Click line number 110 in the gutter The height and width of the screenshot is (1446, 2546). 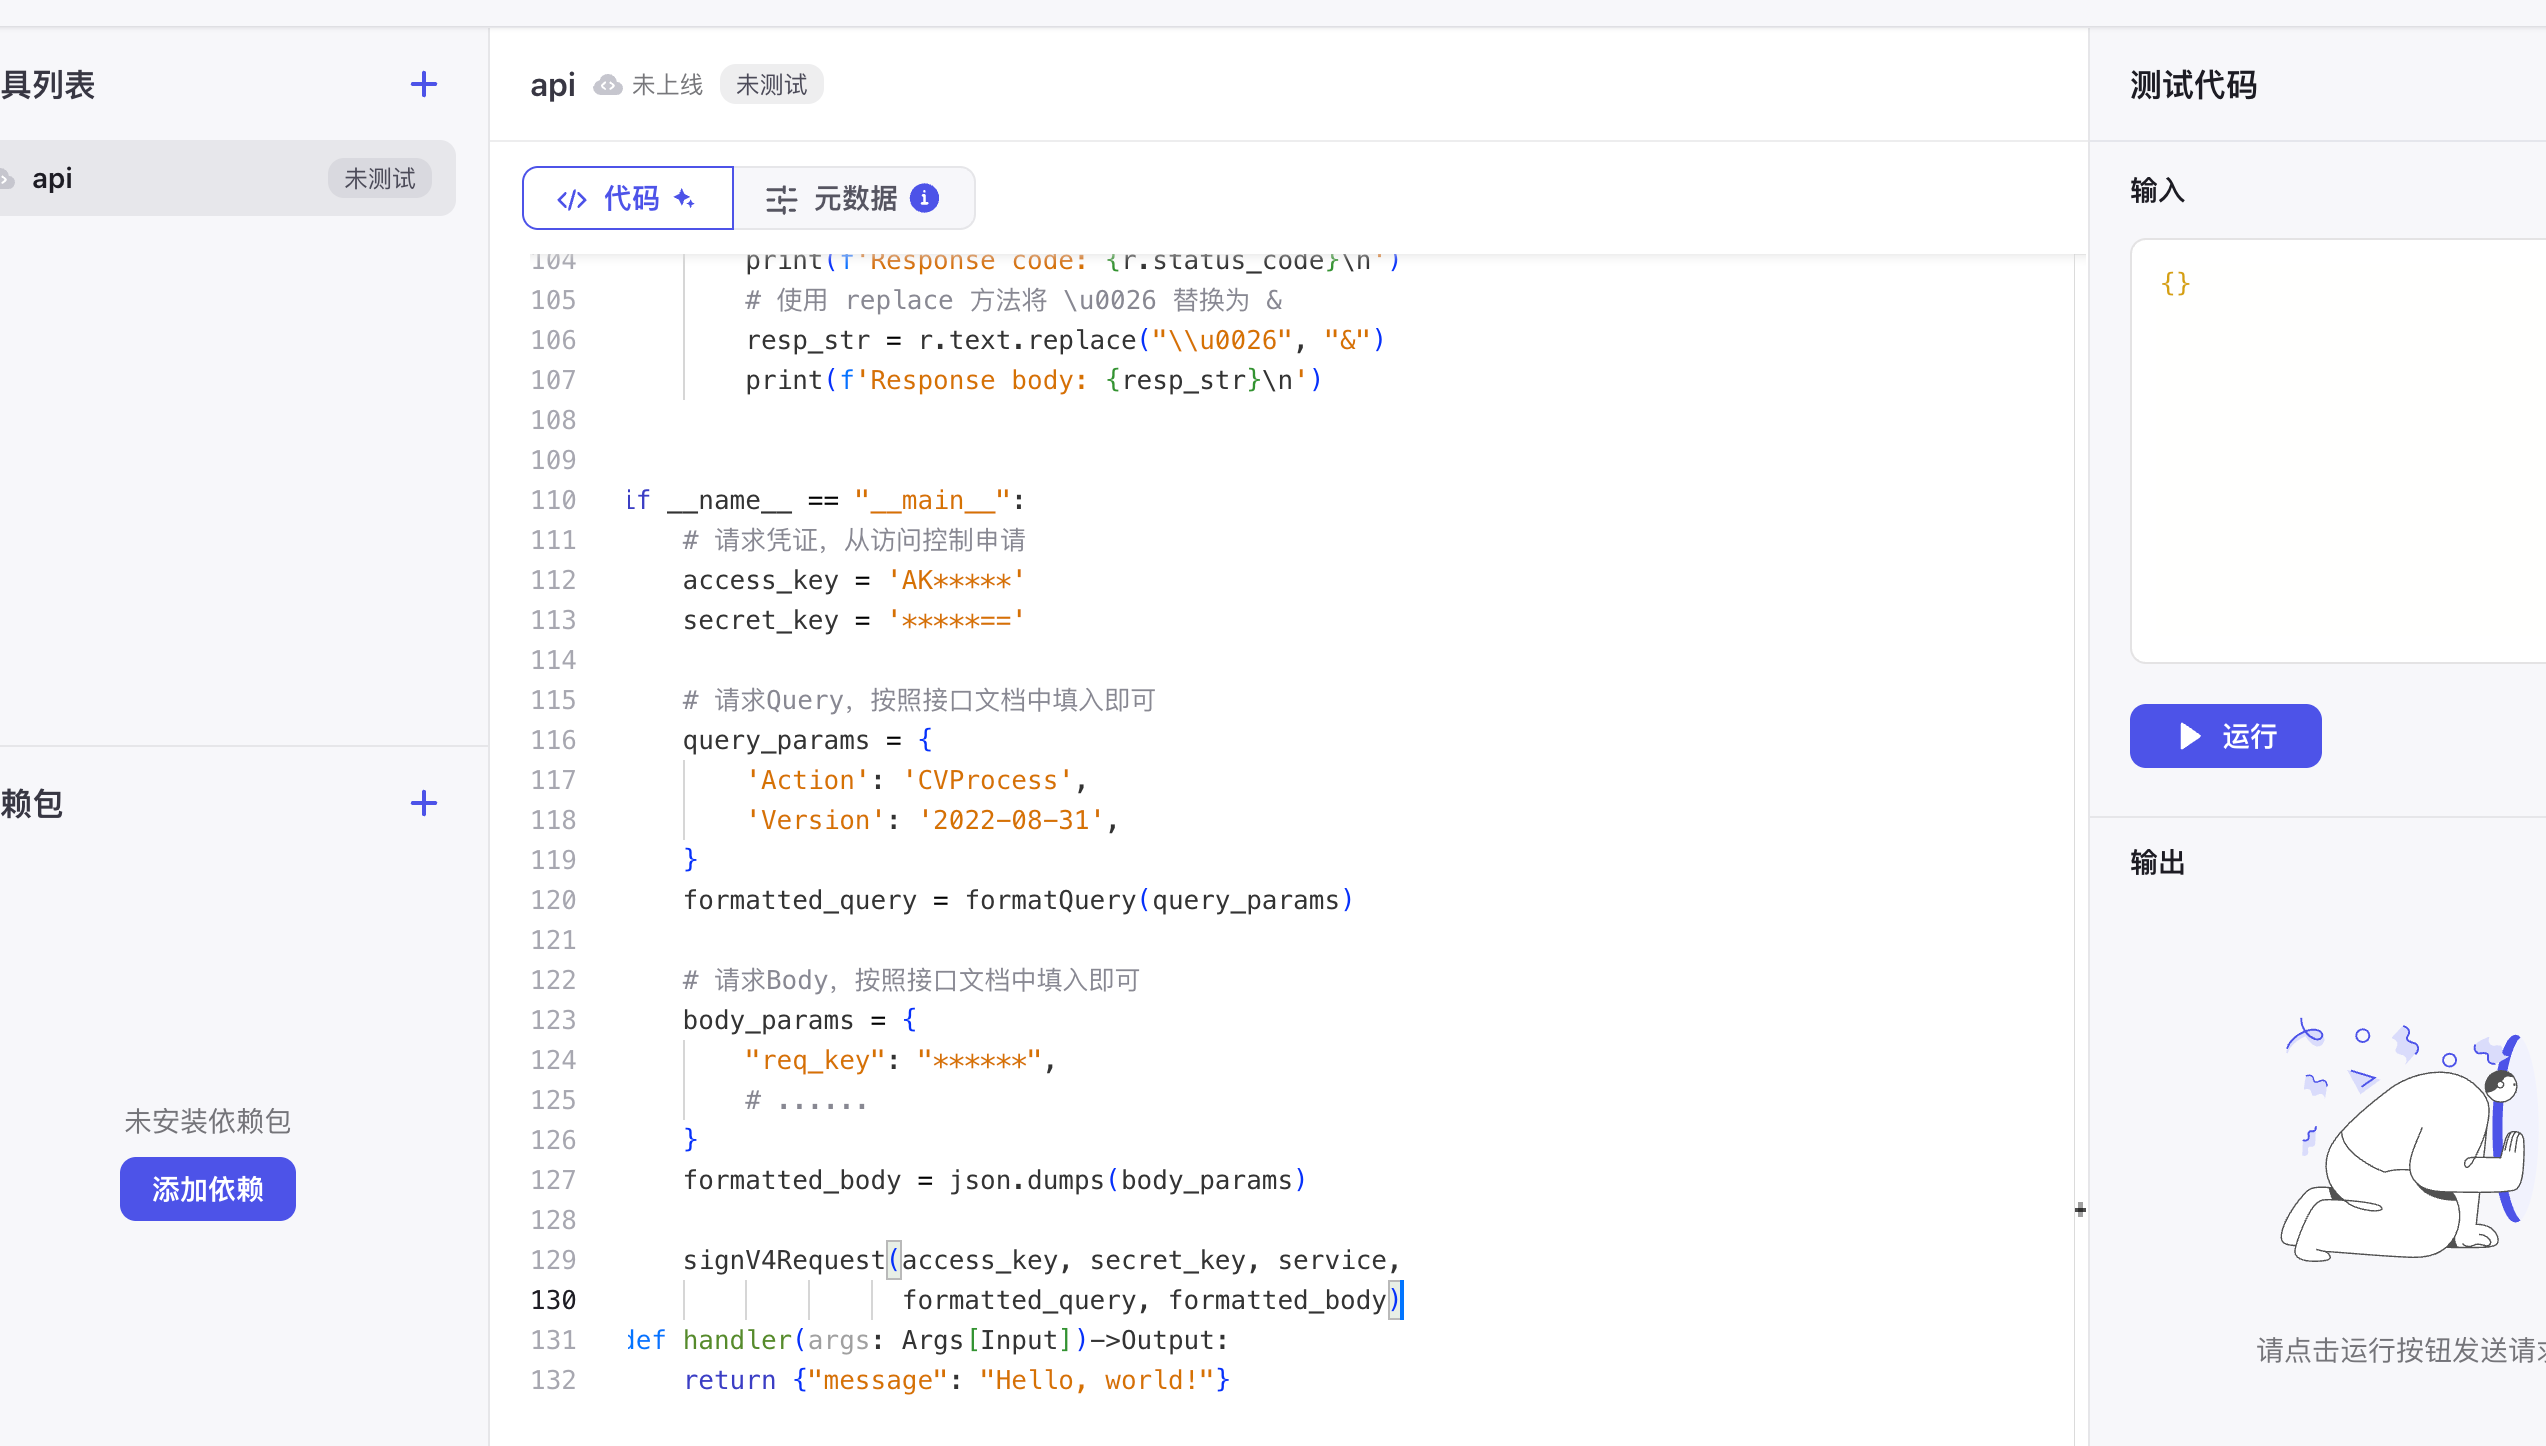click(553, 500)
